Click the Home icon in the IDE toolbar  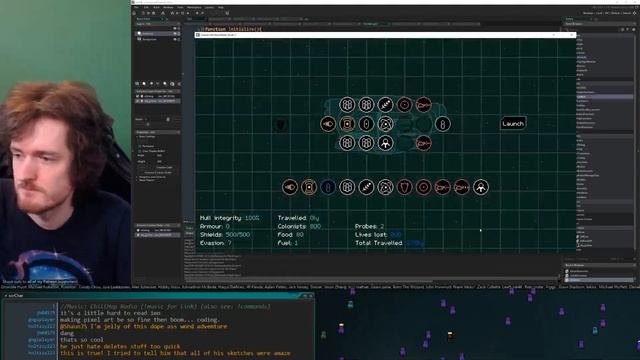(x=134, y=13)
